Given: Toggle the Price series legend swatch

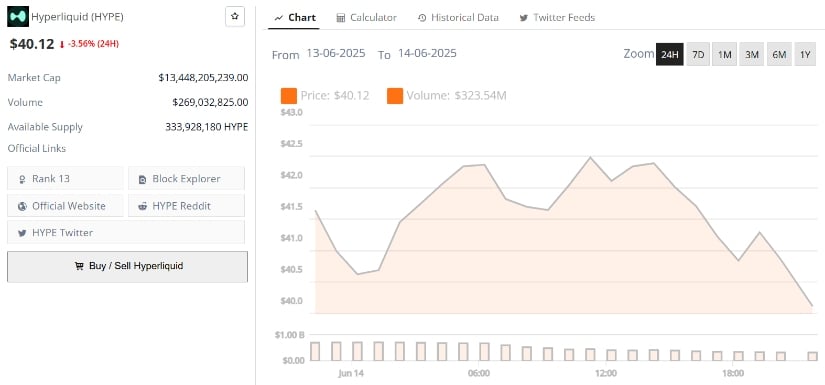Looking at the screenshot, I should tap(289, 96).
